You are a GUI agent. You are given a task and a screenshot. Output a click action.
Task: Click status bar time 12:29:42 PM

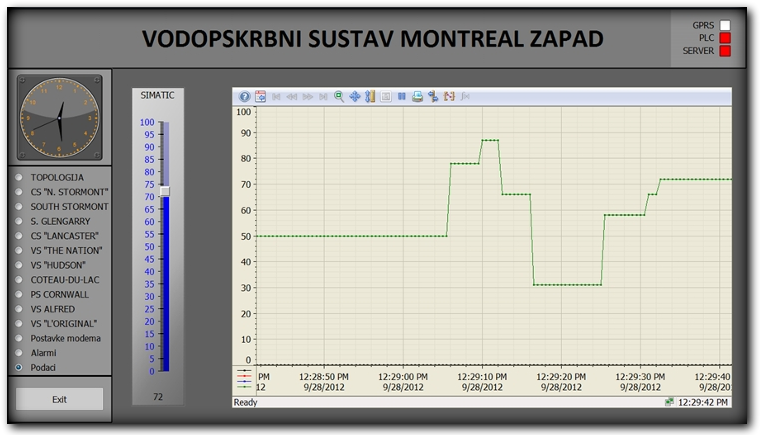[x=703, y=402]
